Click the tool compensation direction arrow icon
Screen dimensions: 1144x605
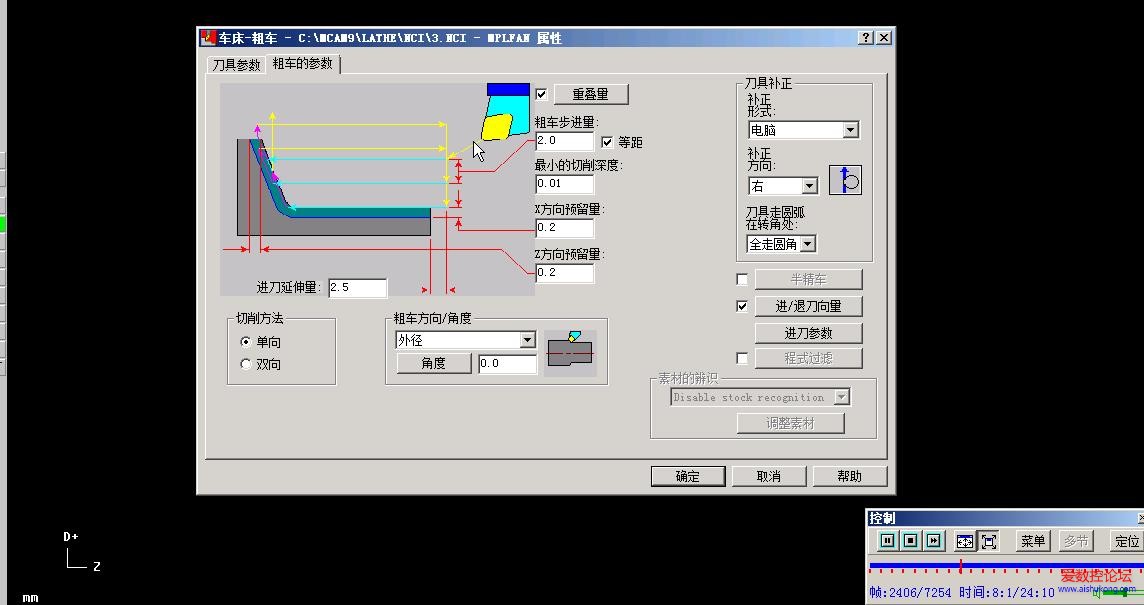tap(846, 180)
